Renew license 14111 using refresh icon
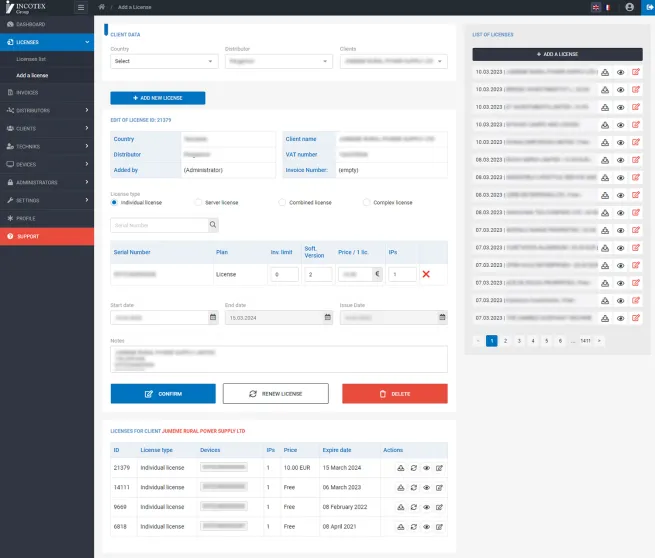The height and width of the screenshot is (558, 655). click(414, 487)
